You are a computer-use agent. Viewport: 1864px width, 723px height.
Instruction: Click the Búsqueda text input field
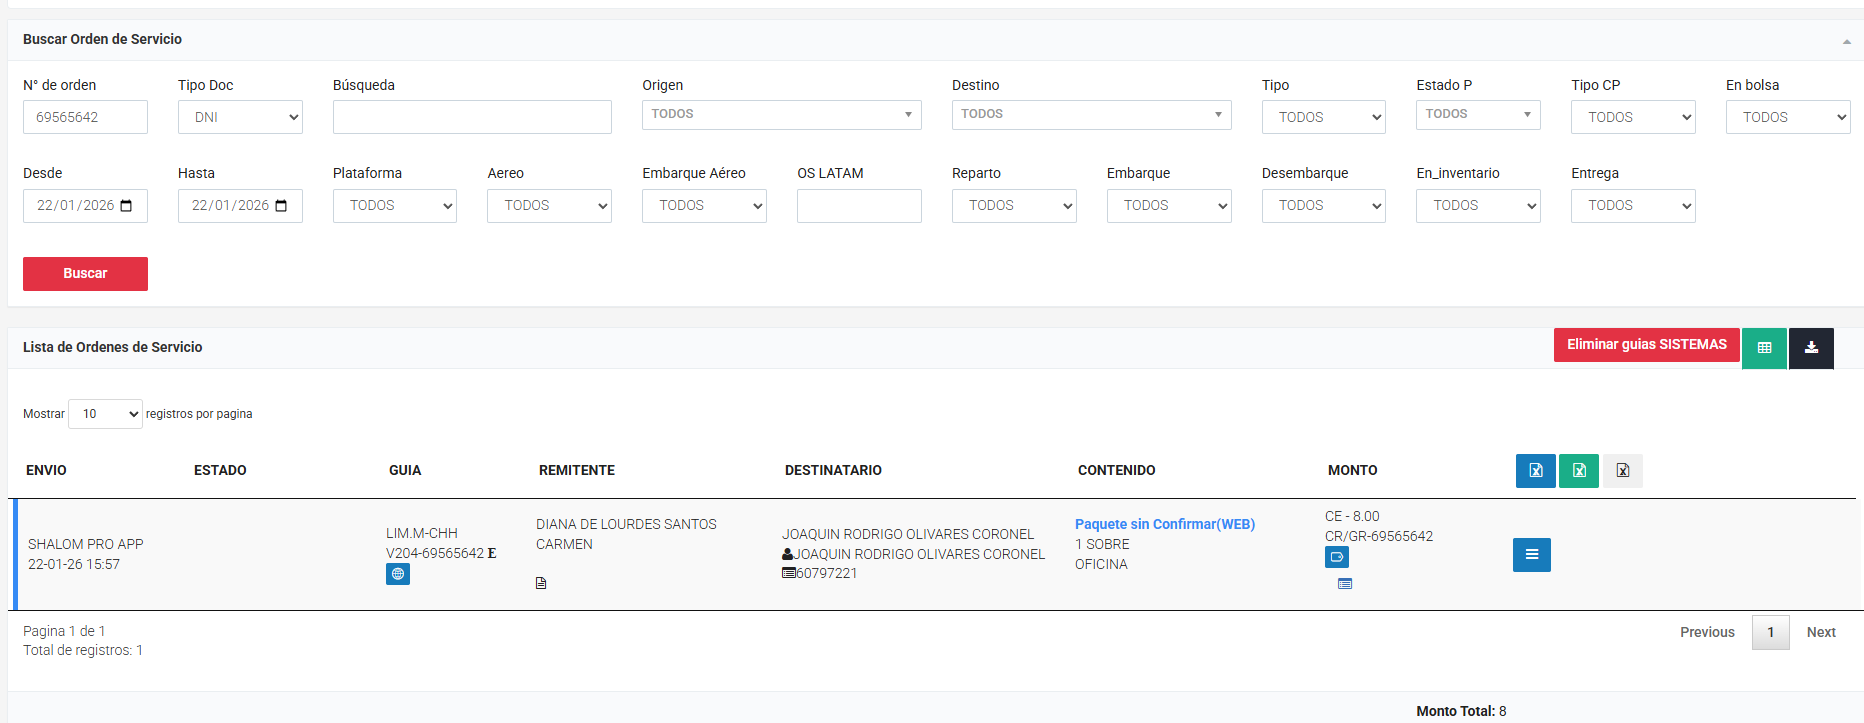point(472,117)
